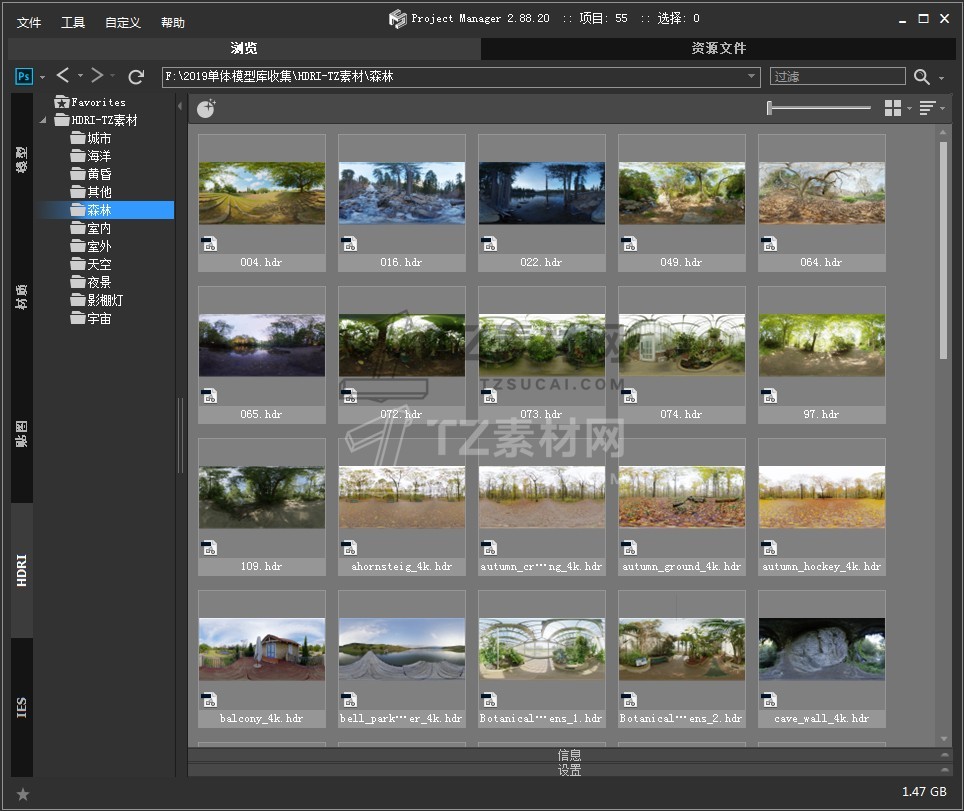This screenshot has height=811, width=964.
Task: Select the 049.hdr thumbnail
Action: point(682,203)
